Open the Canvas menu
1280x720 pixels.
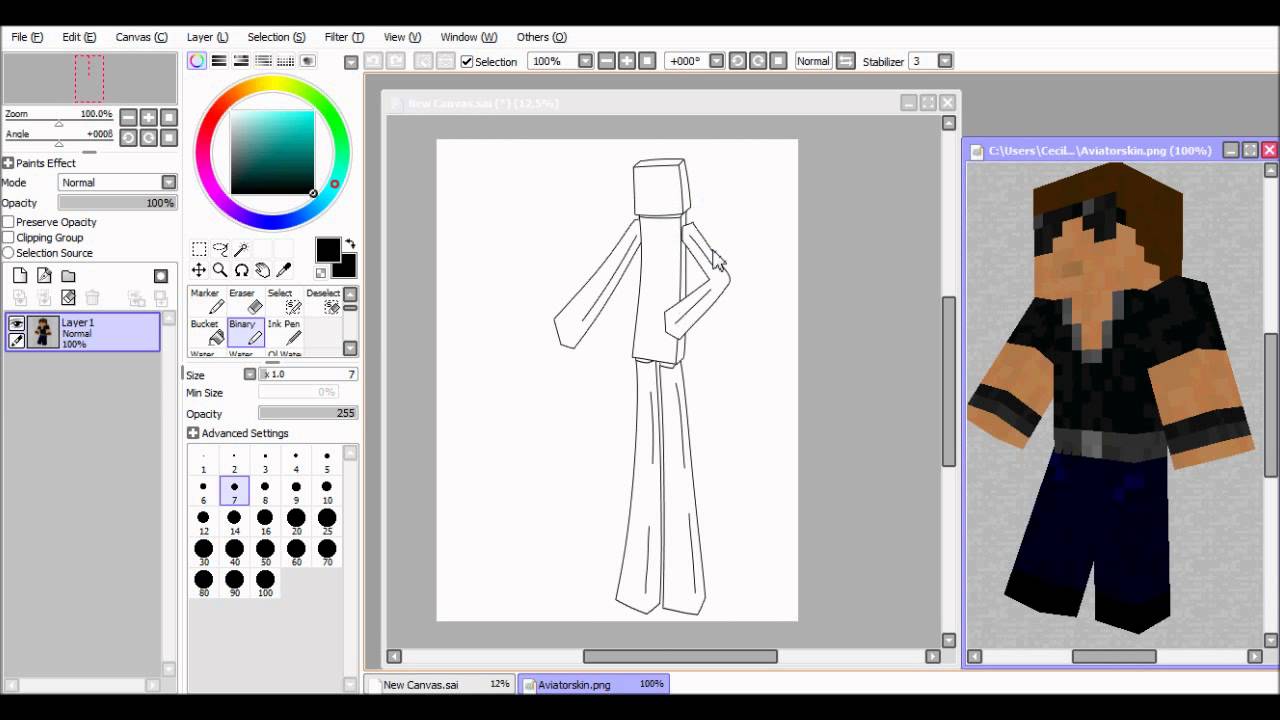click(141, 37)
